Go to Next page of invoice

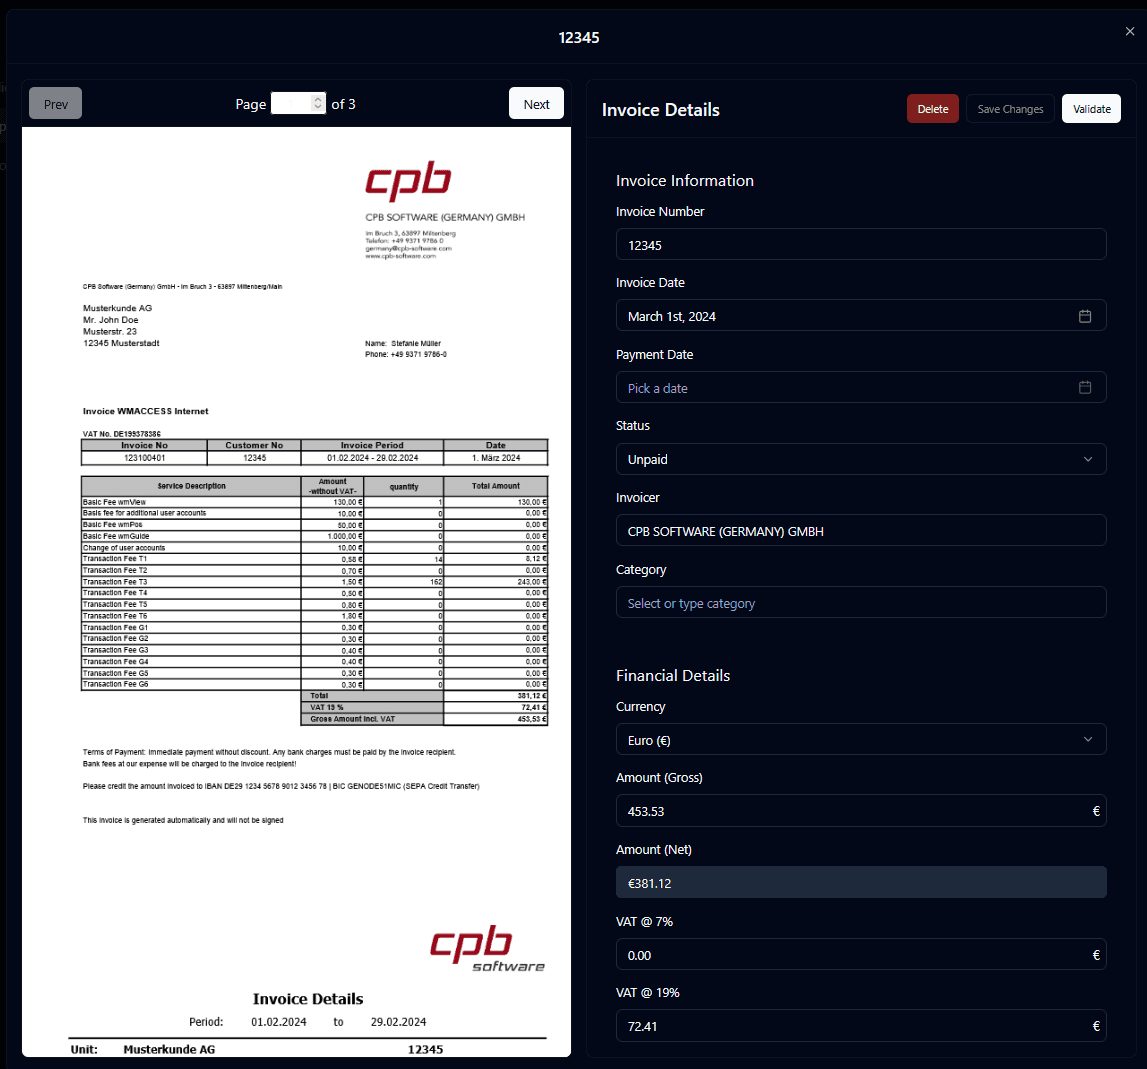(x=536, y=104)
